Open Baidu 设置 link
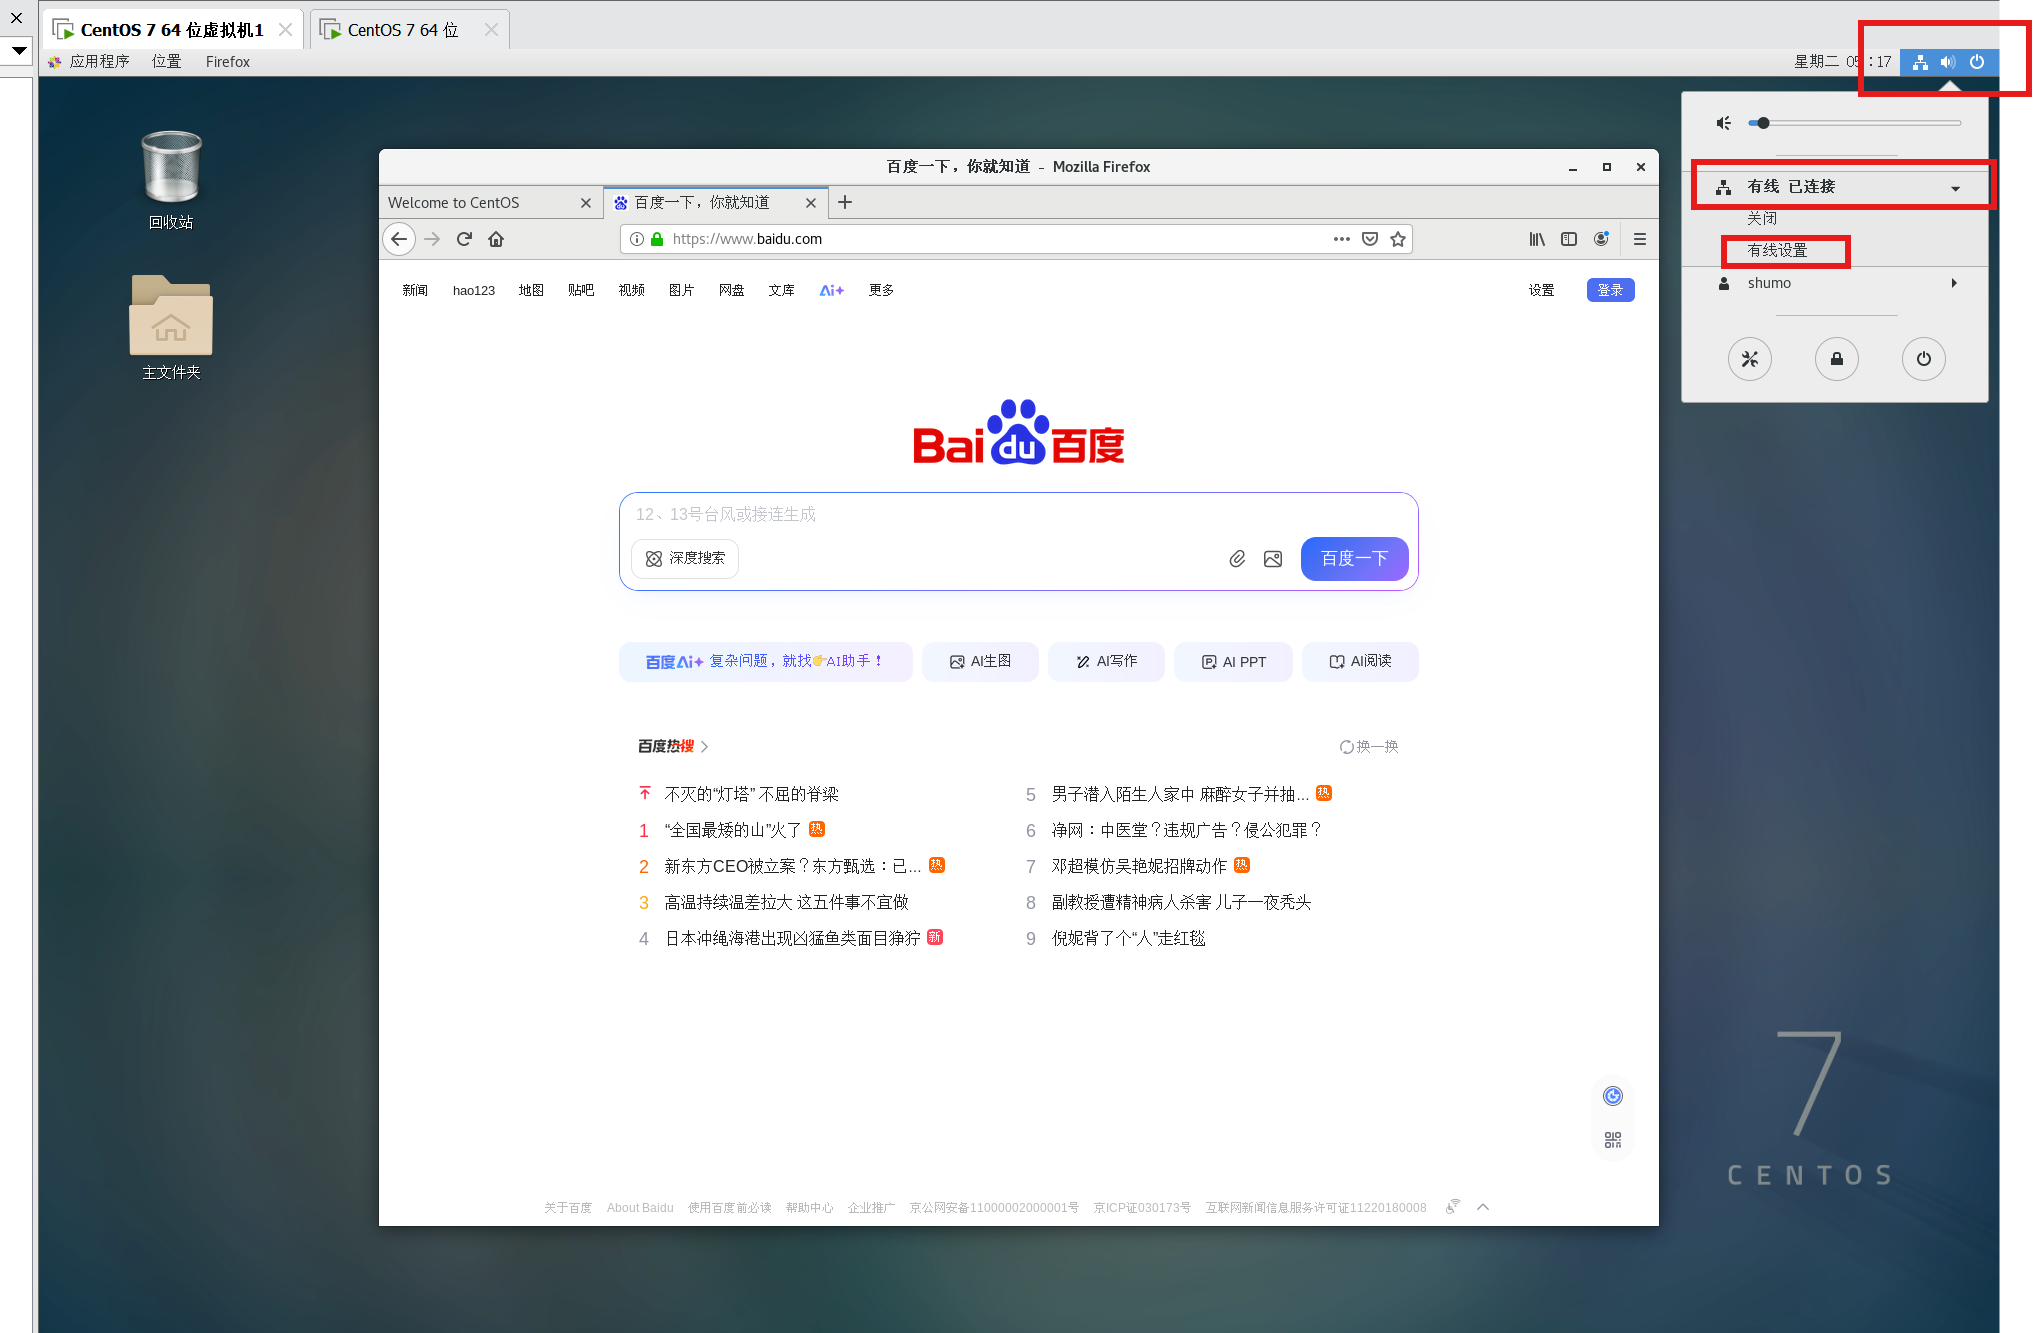The height and width of the screenshot is (1333, 2033). (x=1541, y=290)
